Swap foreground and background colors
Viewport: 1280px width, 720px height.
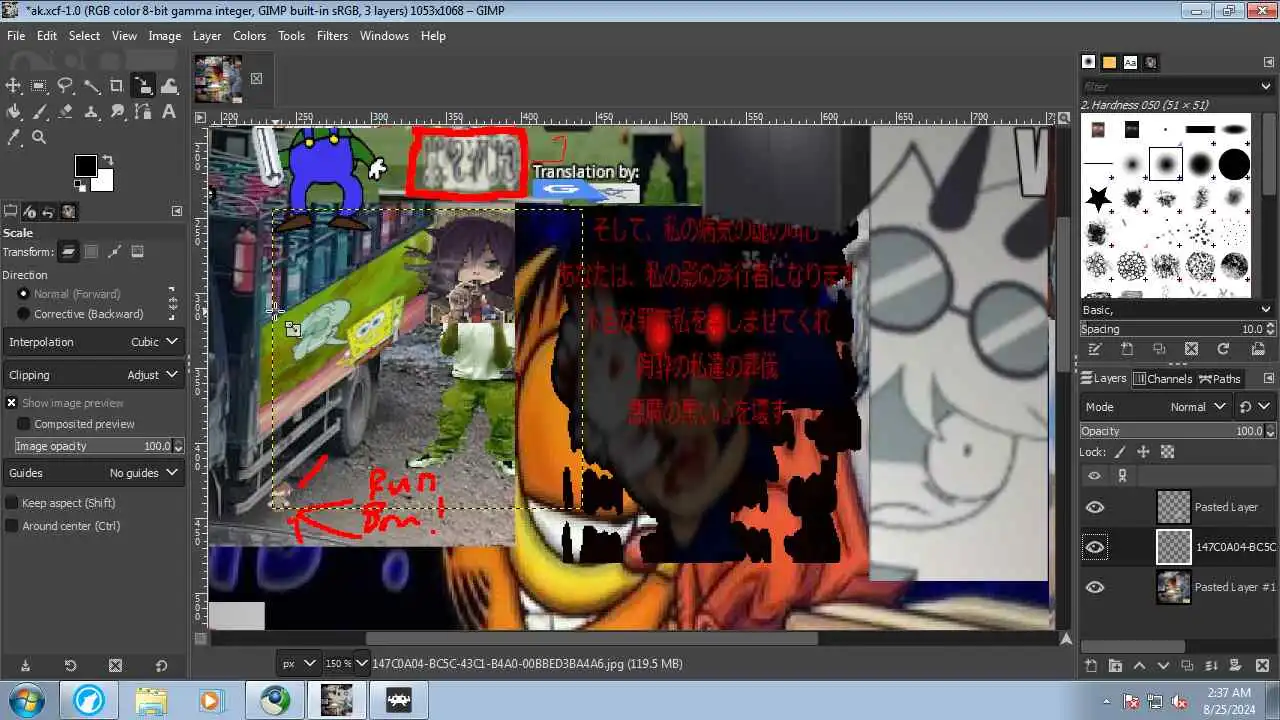[x=107, y=160]
